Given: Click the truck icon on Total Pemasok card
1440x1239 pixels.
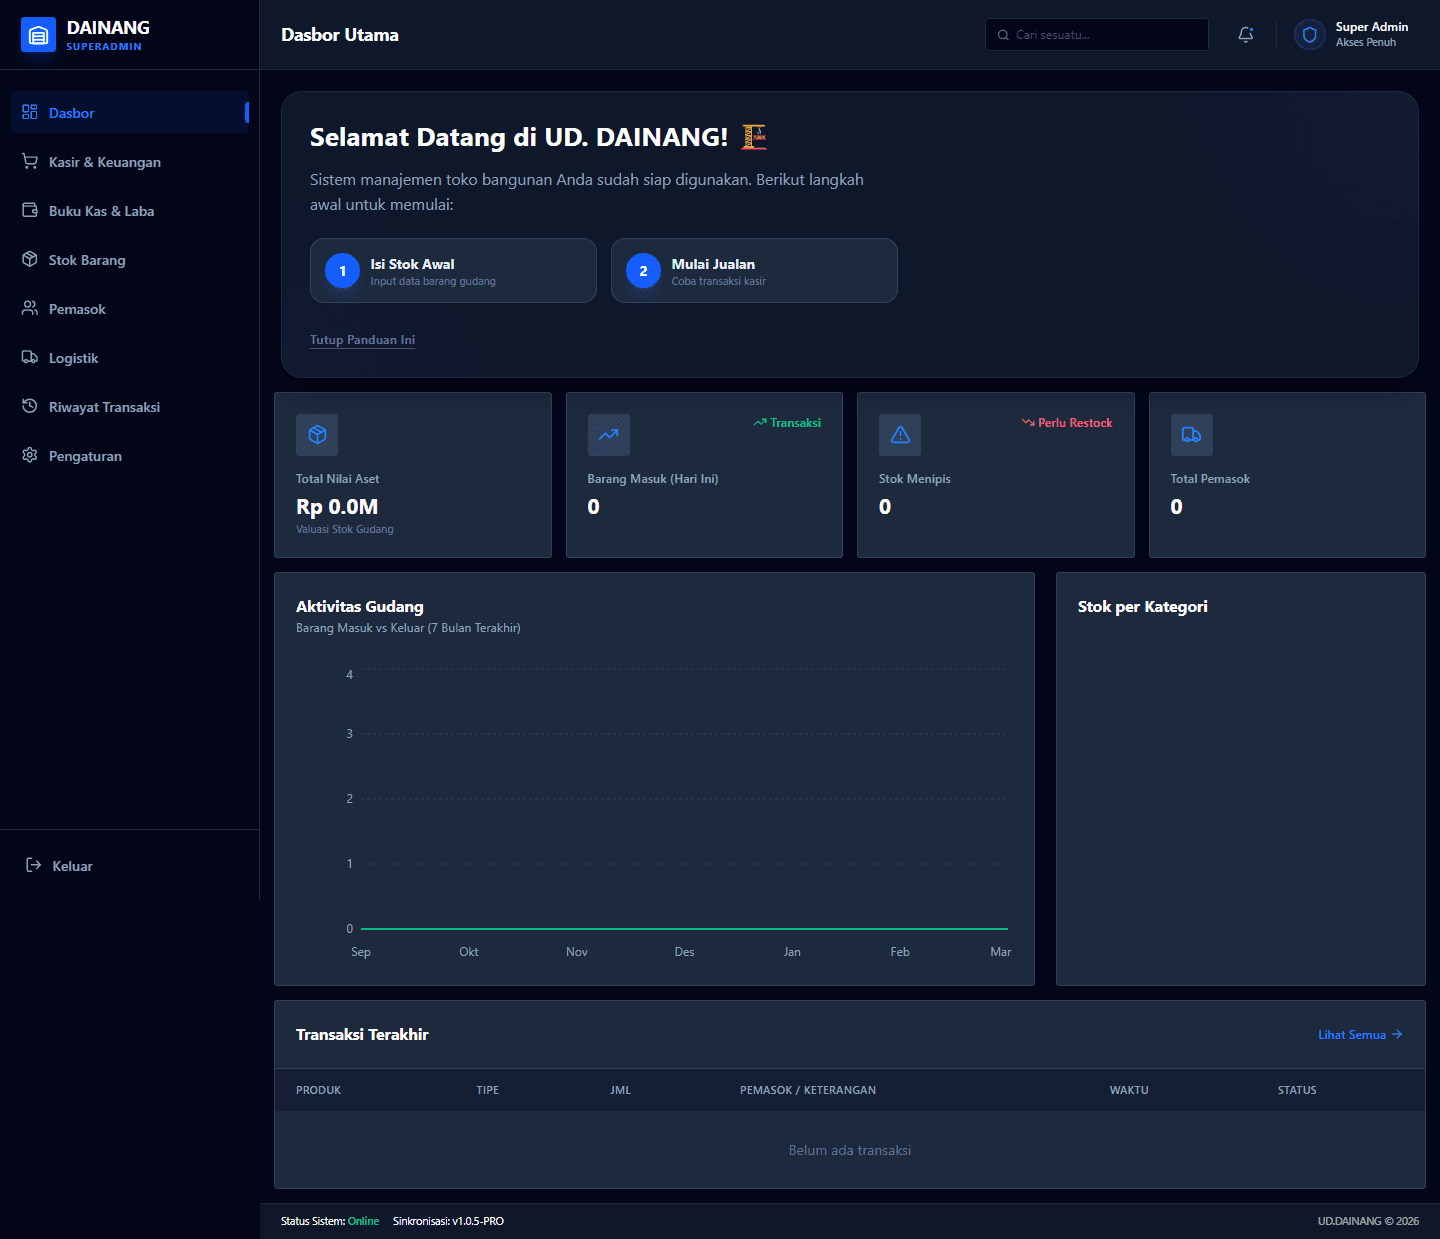Looking at the screenshot, I should 1192,435.
